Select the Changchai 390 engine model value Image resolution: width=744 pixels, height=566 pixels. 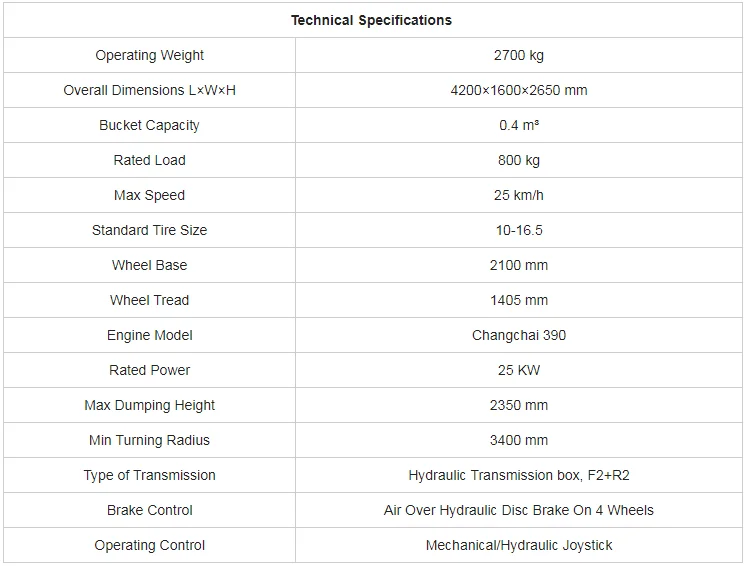tap(519, 335)
